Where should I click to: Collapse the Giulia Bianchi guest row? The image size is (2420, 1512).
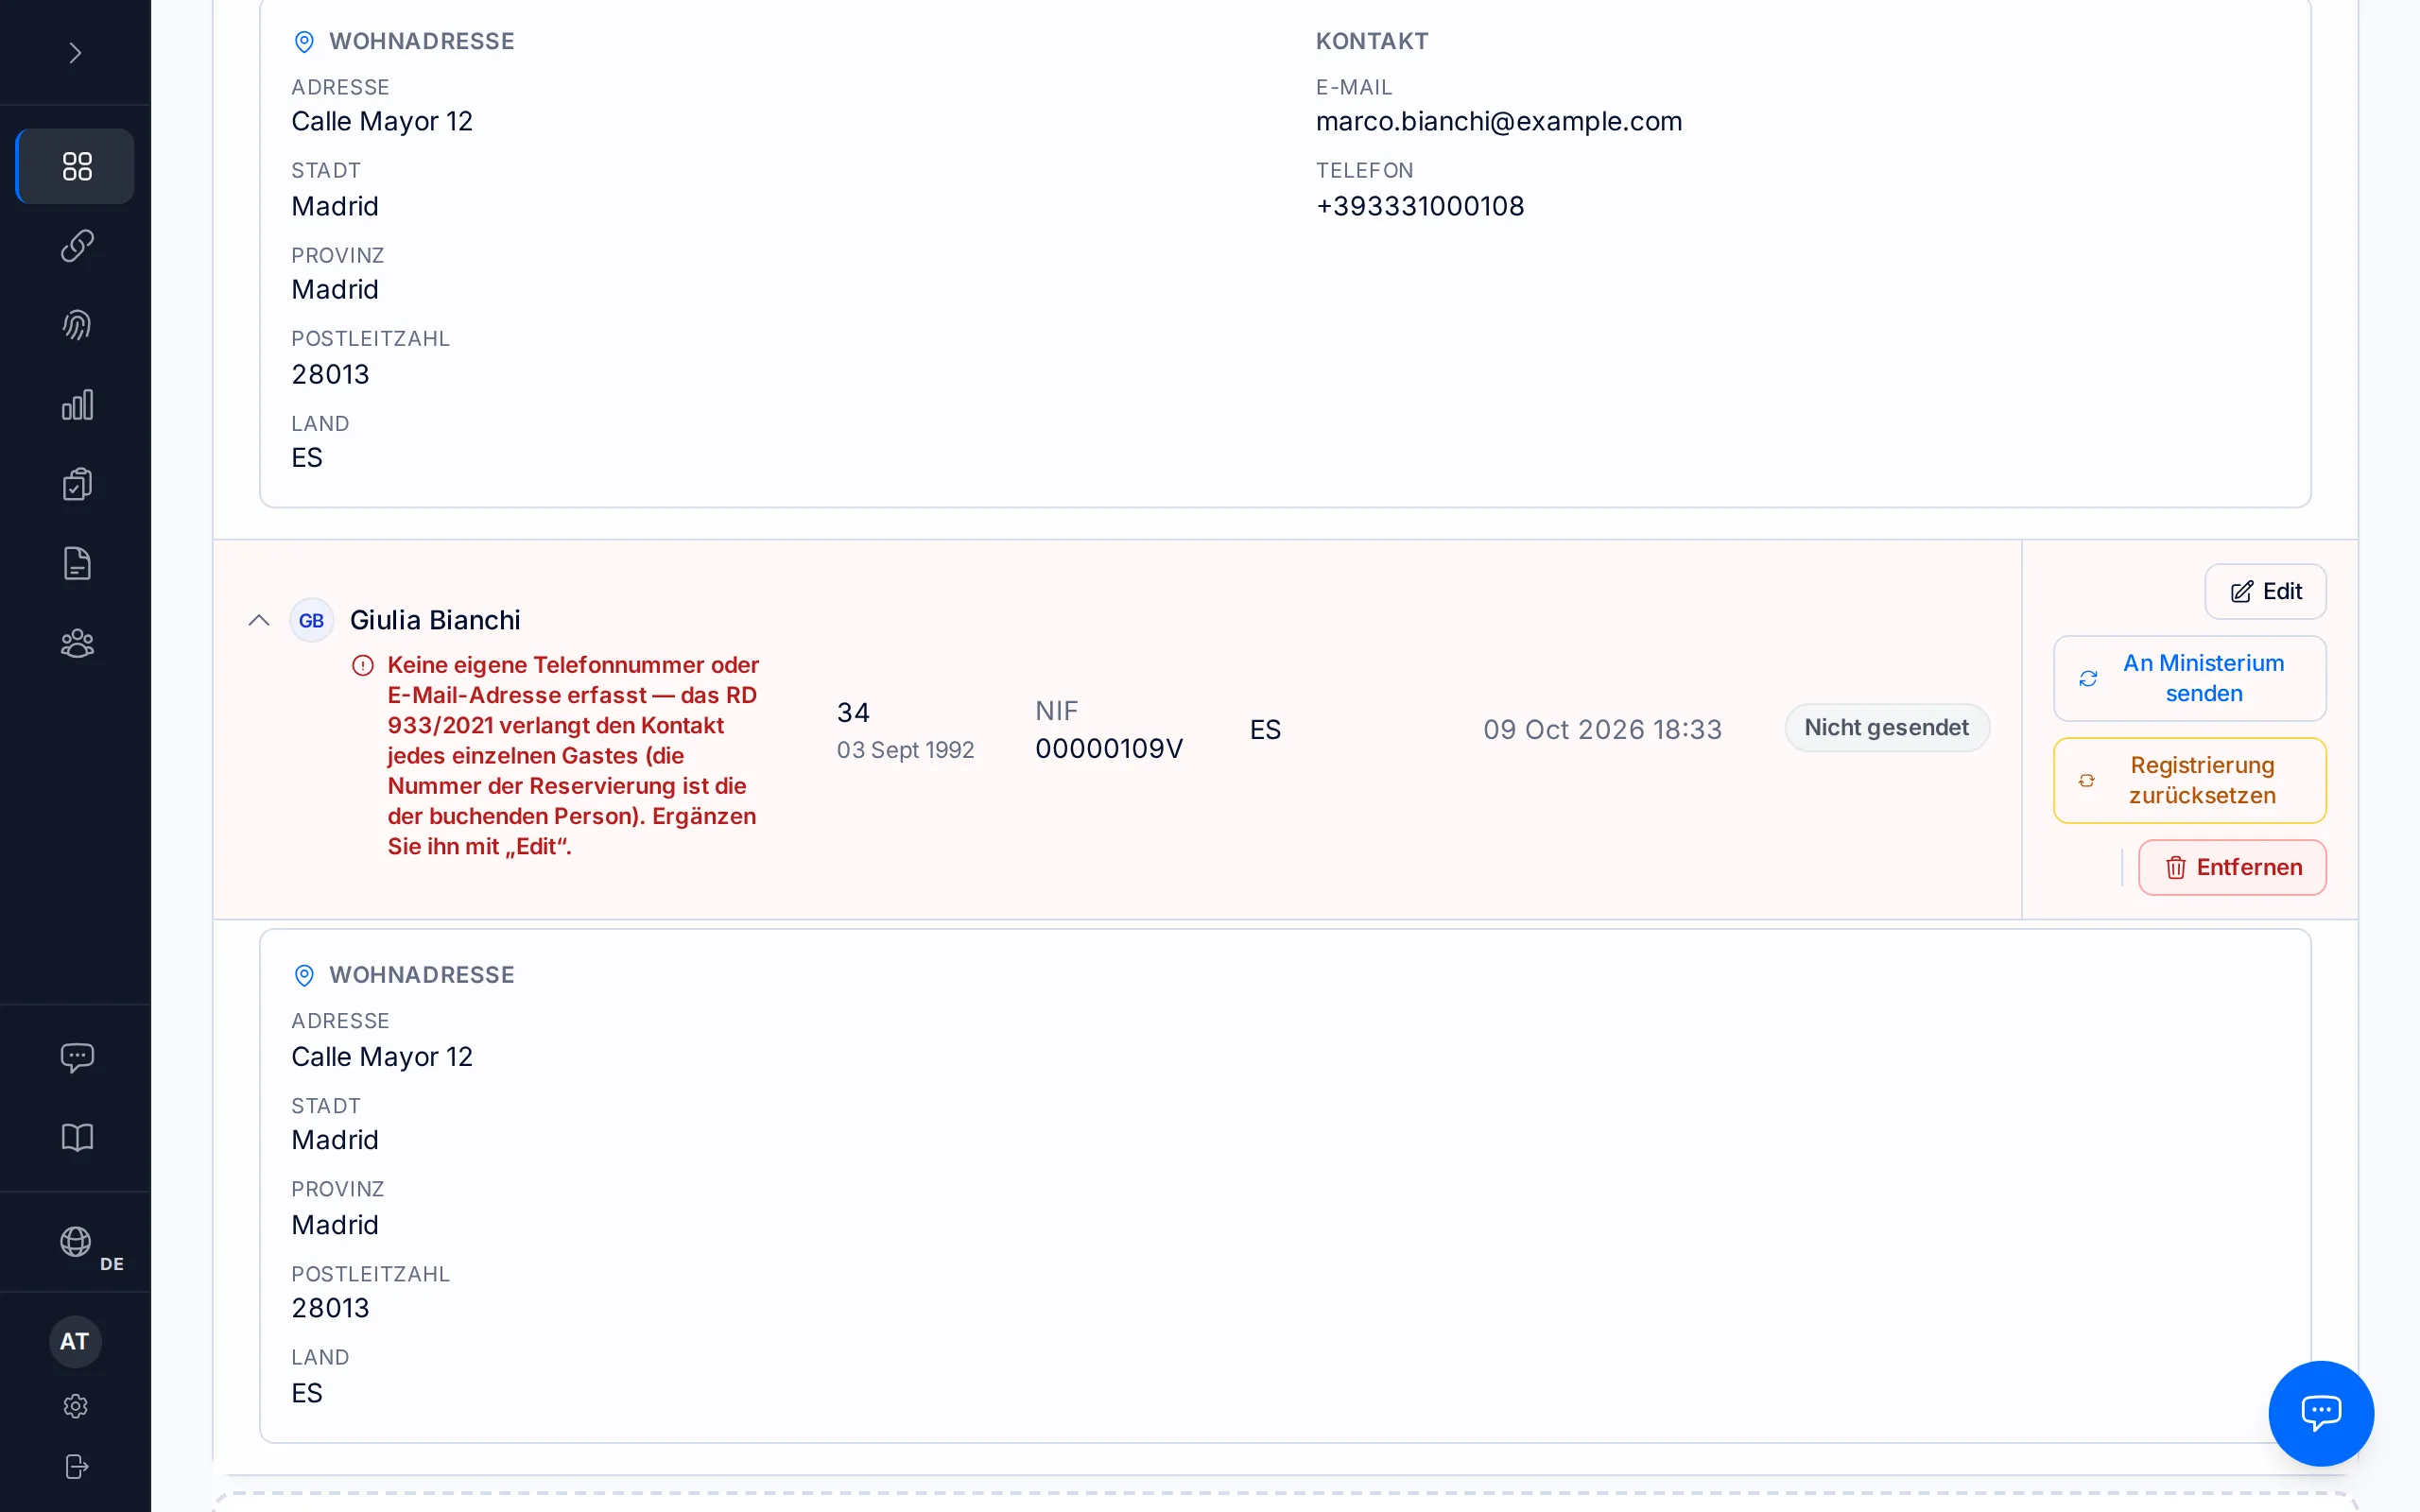coord(259,620)
